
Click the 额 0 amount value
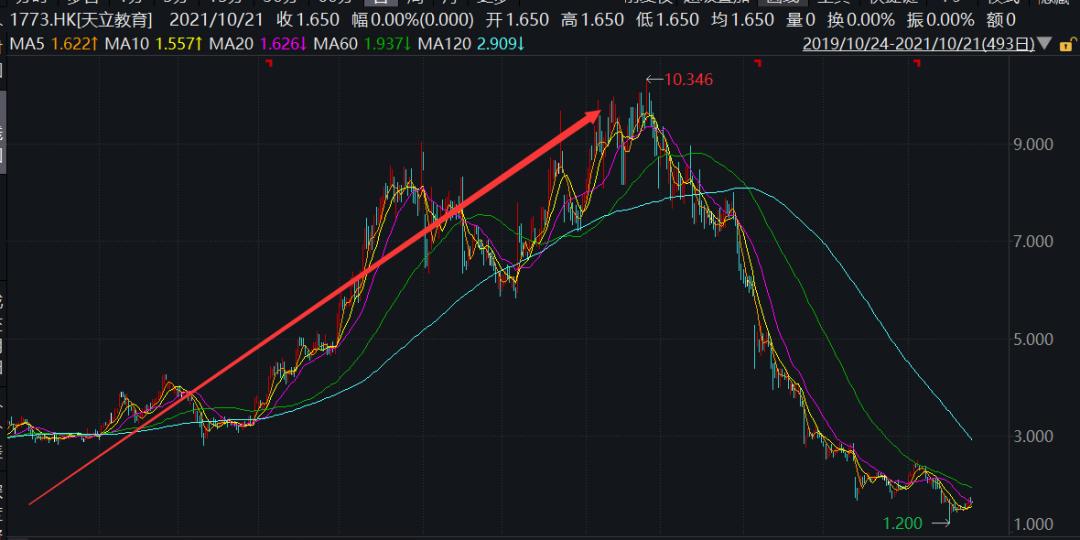coord(1001,20)
